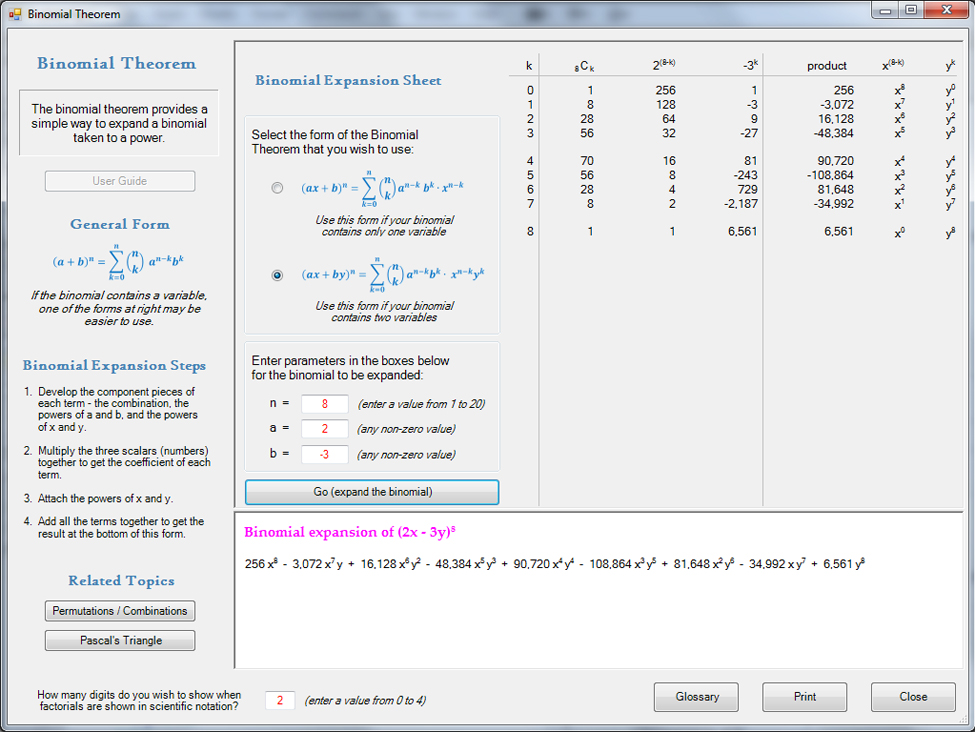Minimize the Binomial Theorem window
The image size is (975, 732).
click(885, 10)
